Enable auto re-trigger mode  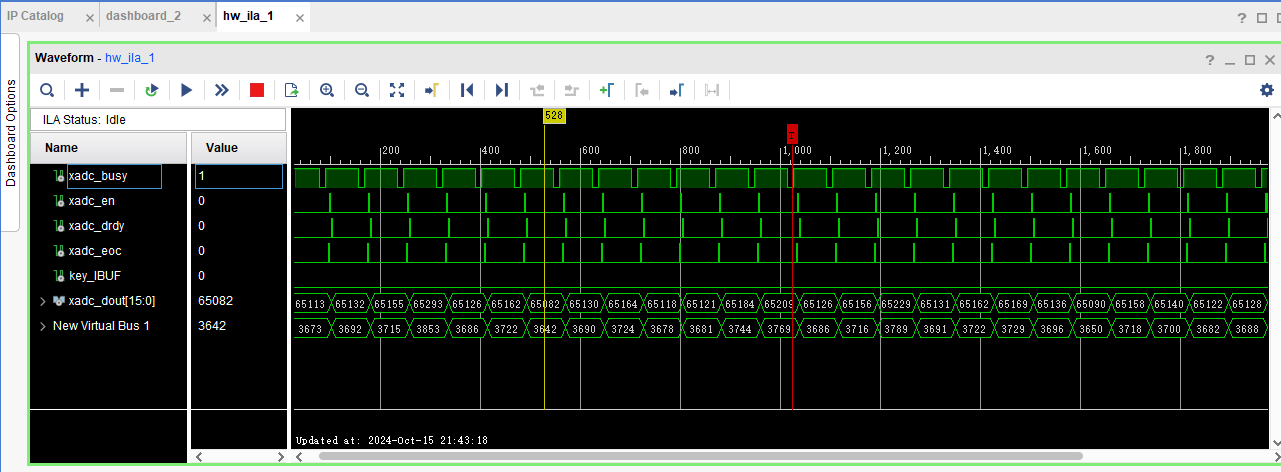pyautogui.click(x=151, y=90)
